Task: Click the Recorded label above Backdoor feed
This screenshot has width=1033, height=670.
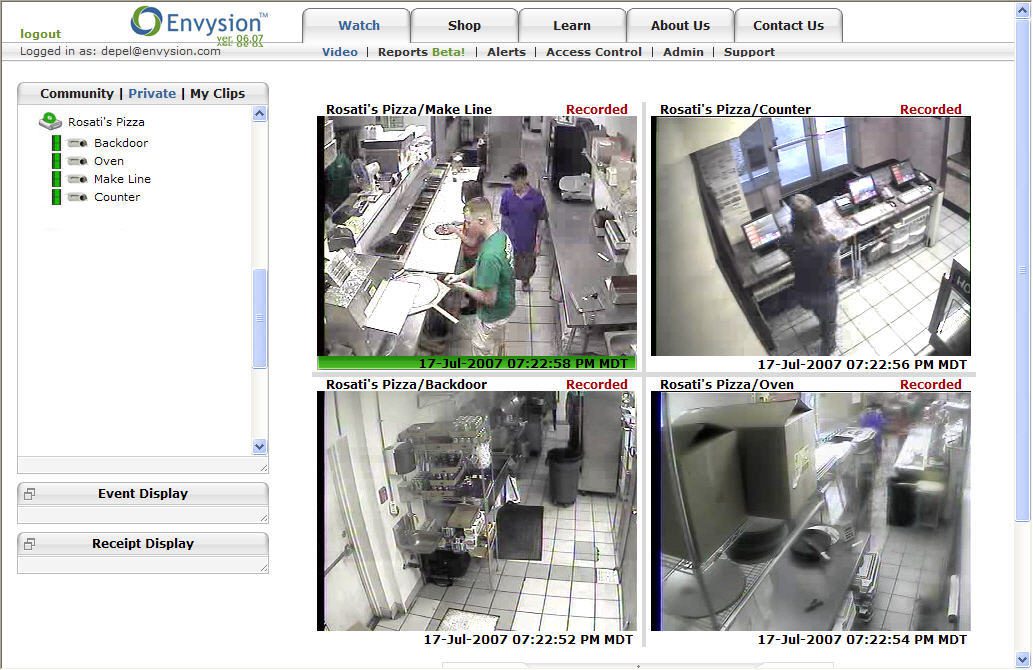Action: pos(597,385)
